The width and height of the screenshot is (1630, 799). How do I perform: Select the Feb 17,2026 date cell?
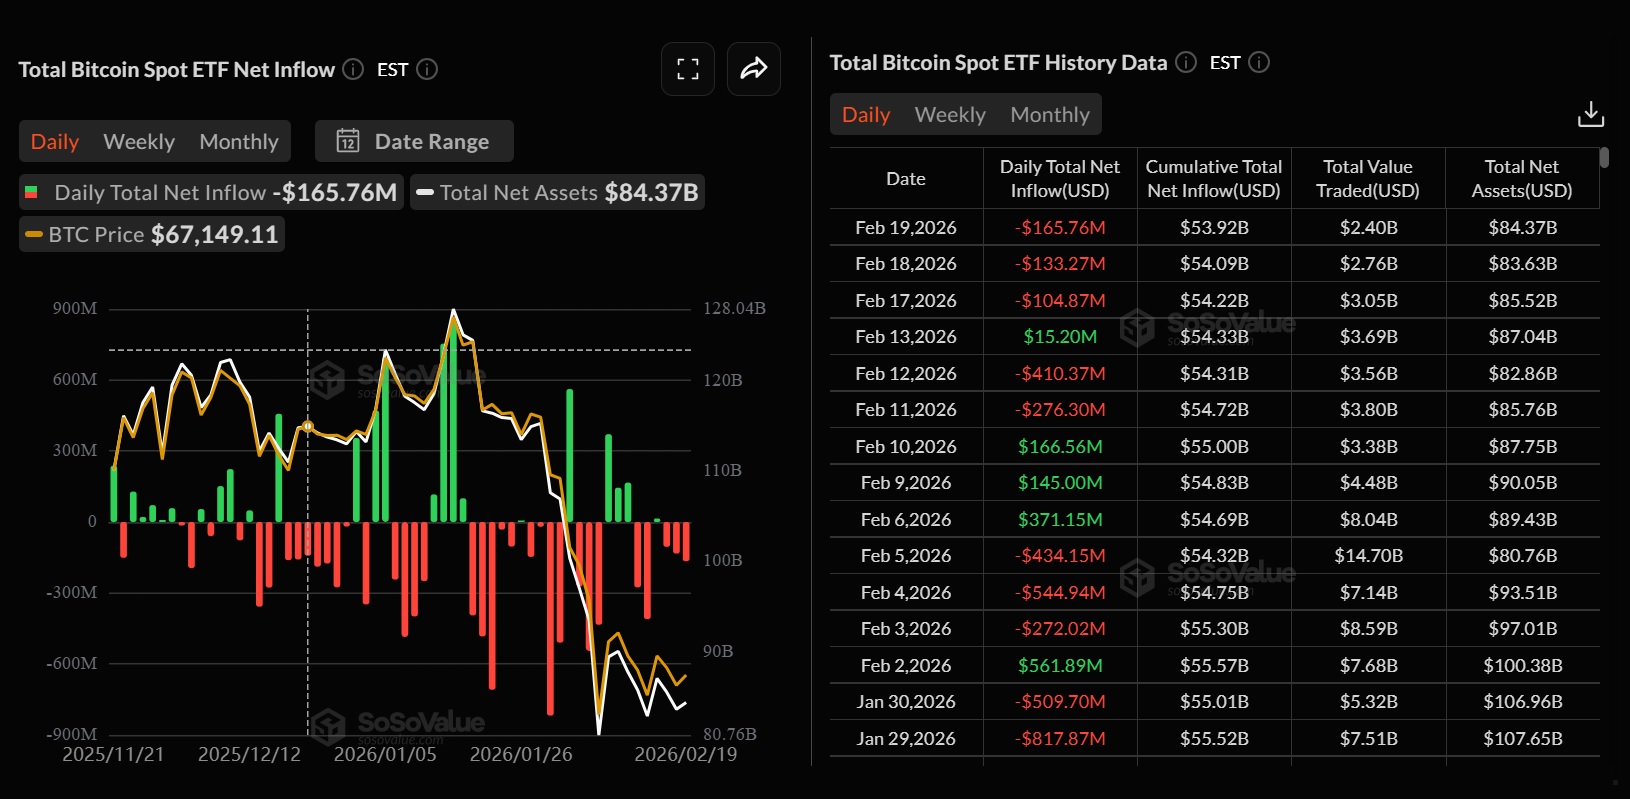(906, 300)
